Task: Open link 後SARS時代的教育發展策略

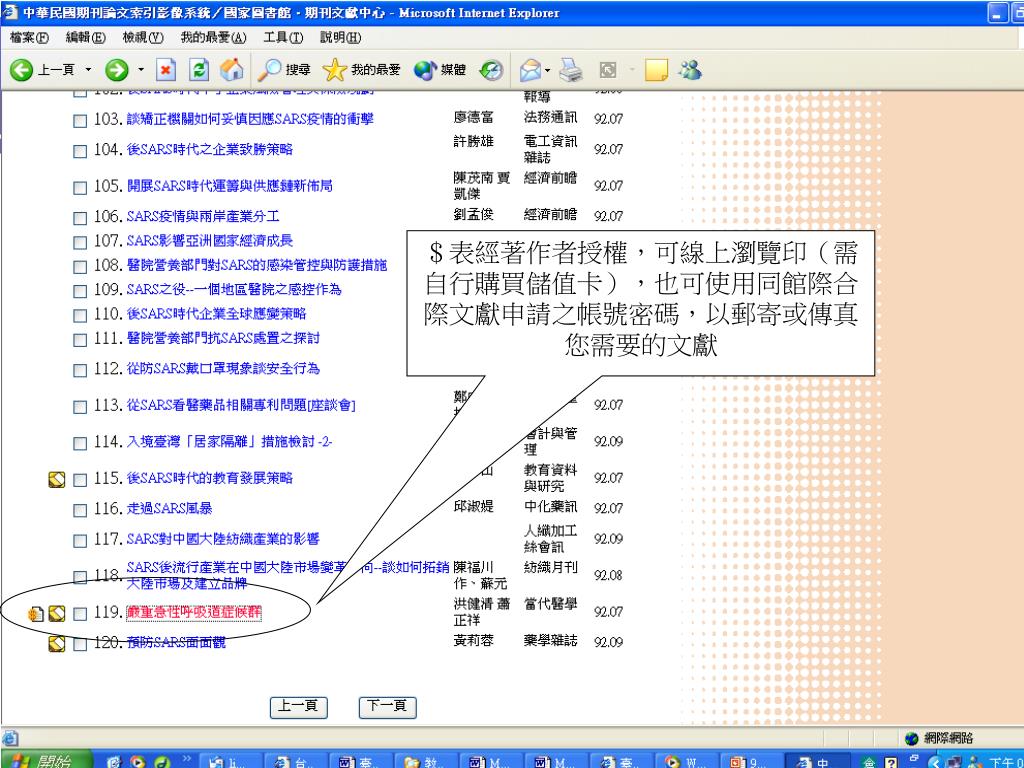Action: 210,478
